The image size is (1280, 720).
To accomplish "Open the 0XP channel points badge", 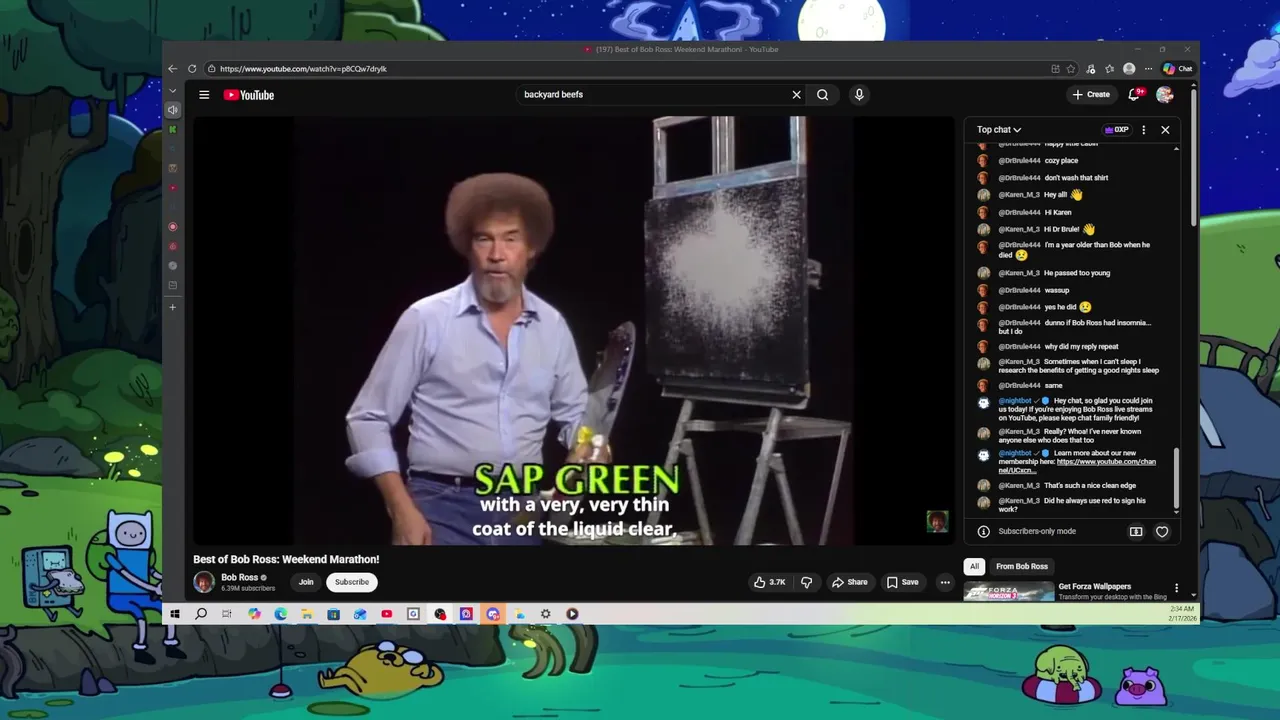I will [x=1116, y=130].
